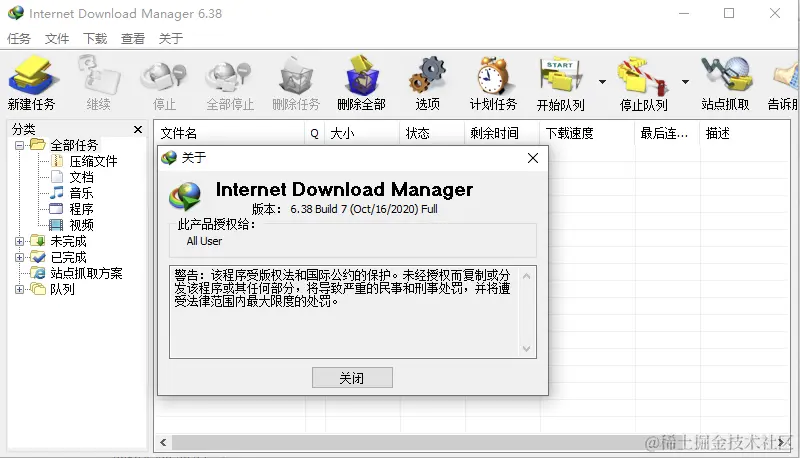This screenshot has width=800, height=458.
Task: Click the 停止队列 stop queue icon
Action: (643, 84)
